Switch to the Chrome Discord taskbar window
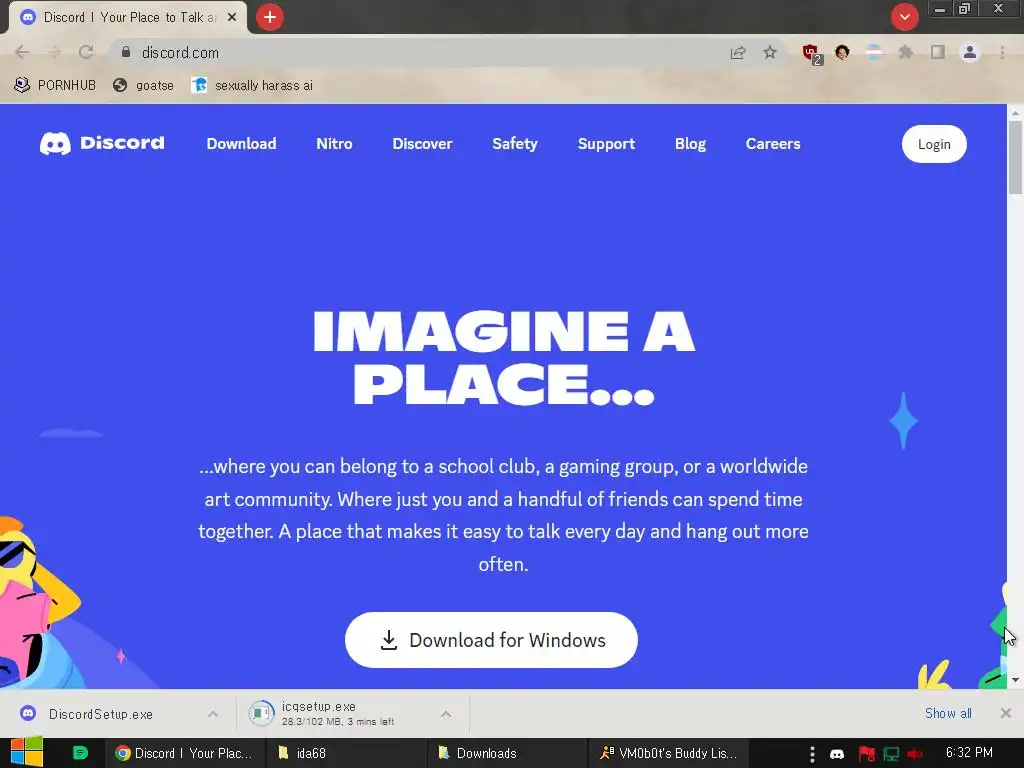Screen dimensions: 1024x768 click(185, 753)
